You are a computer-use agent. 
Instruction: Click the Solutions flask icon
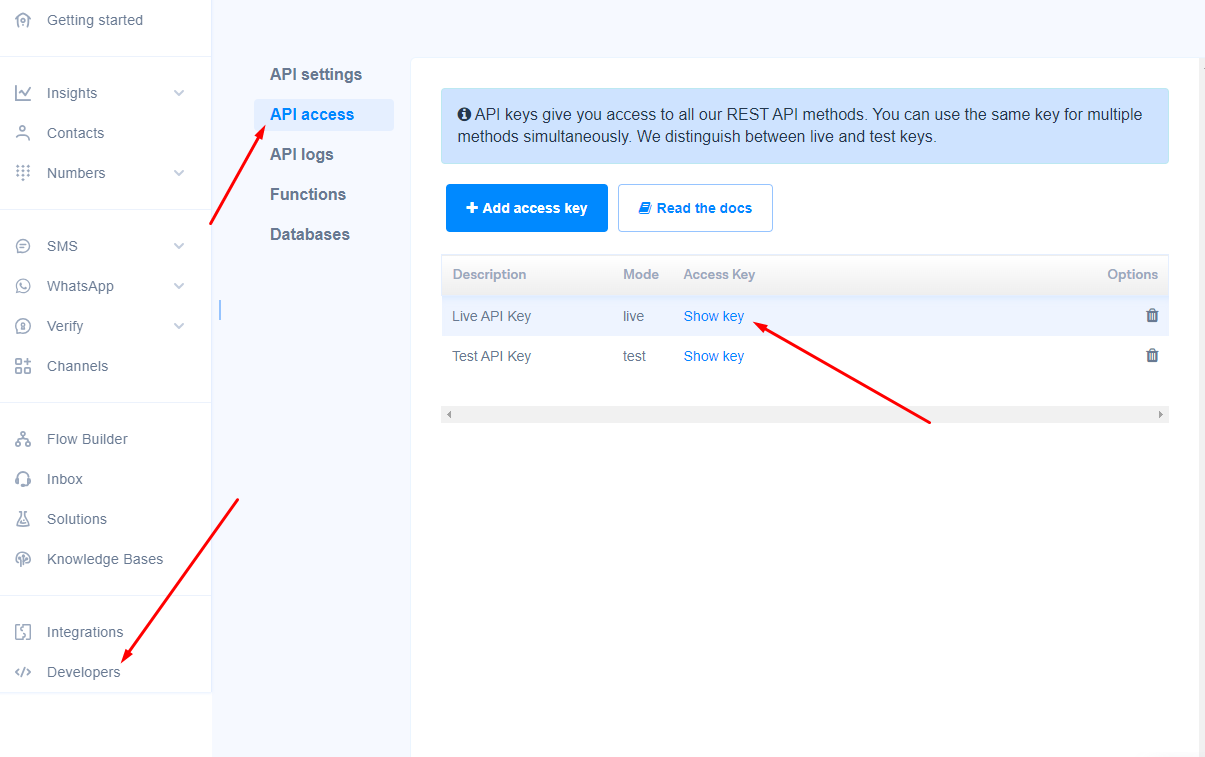23,519
